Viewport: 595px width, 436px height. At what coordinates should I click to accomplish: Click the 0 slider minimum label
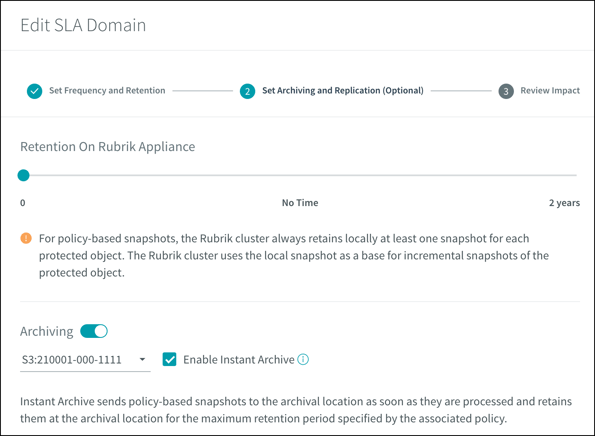(23, 203)
